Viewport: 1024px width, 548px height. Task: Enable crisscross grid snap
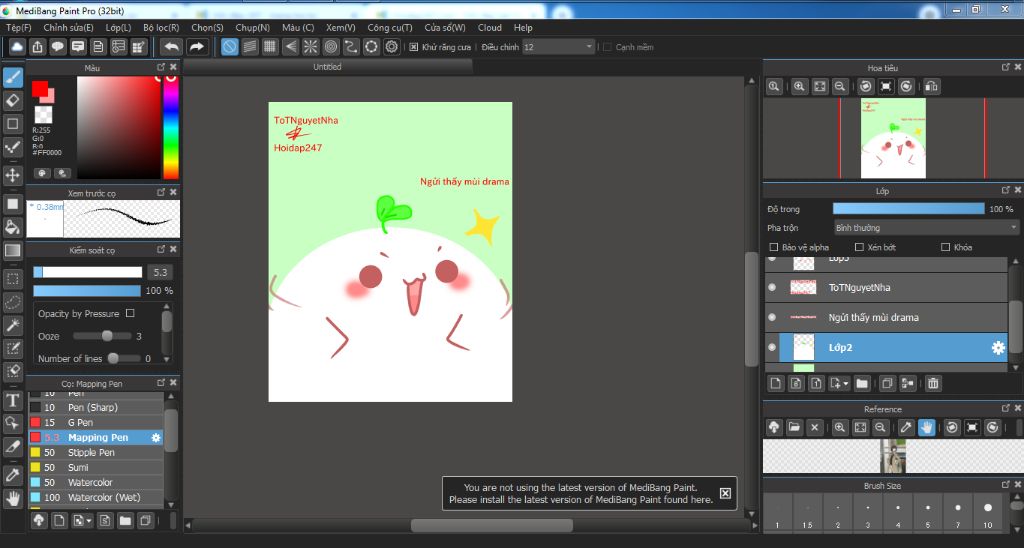(x=270, y=47)
